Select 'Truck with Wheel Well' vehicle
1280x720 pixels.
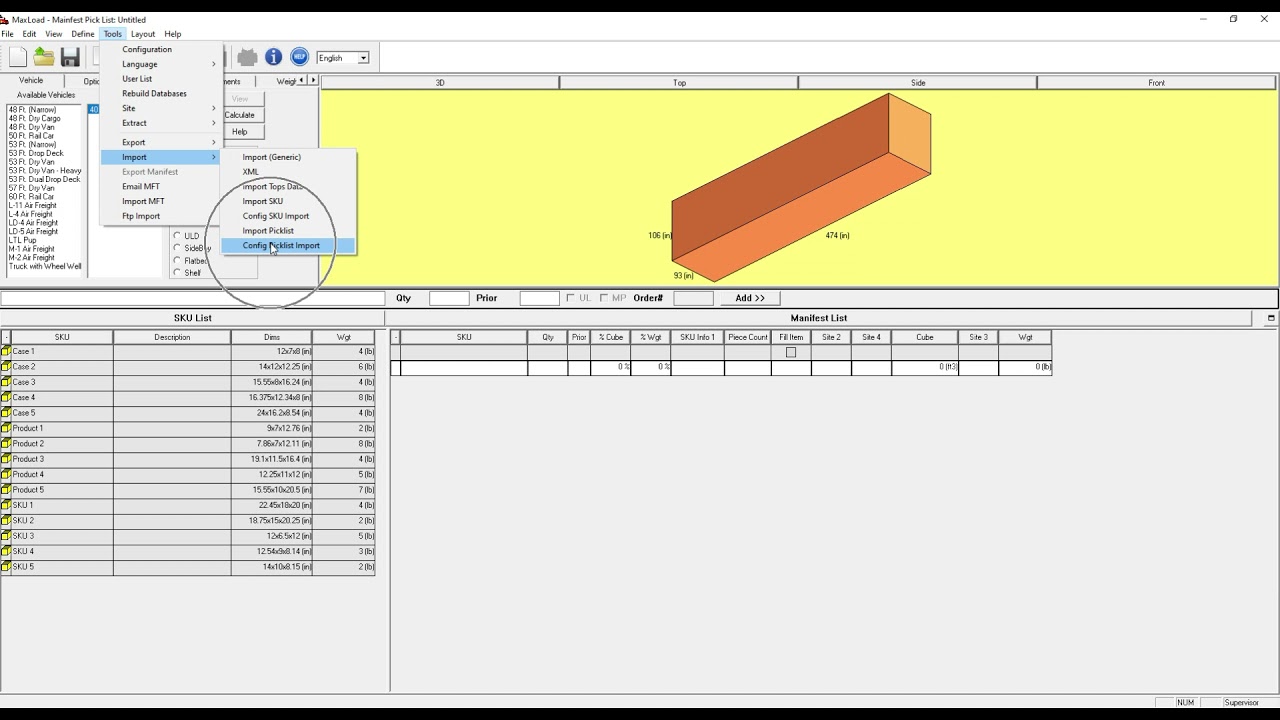point(45,267)
